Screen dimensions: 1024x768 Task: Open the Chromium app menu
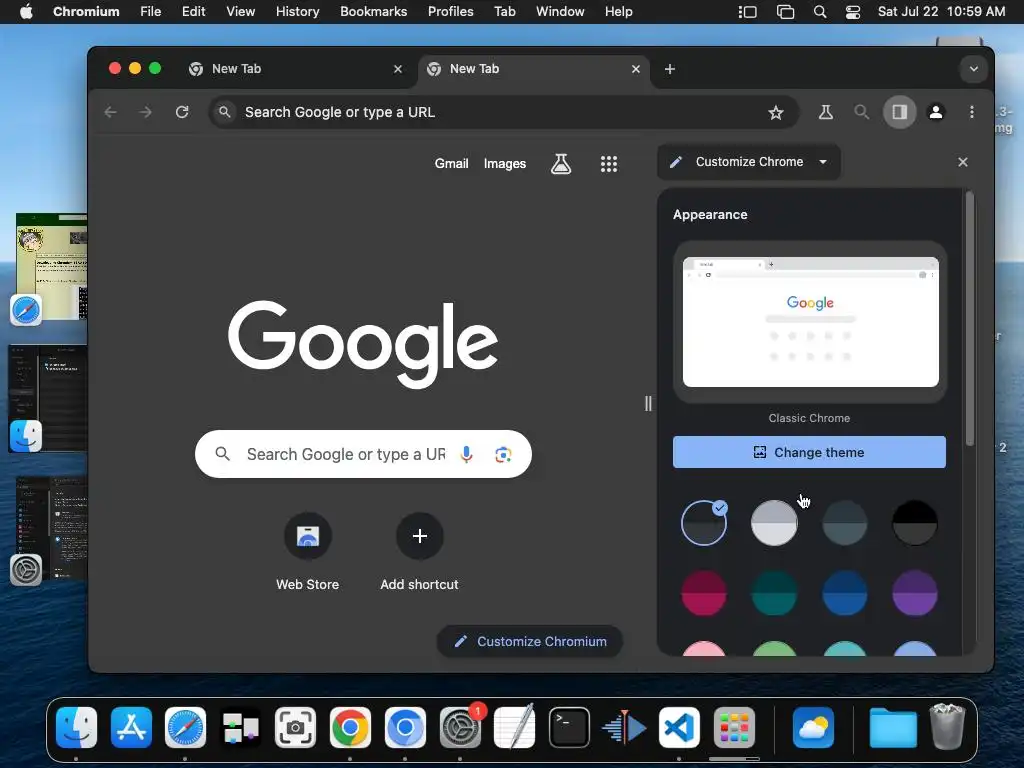86,12
